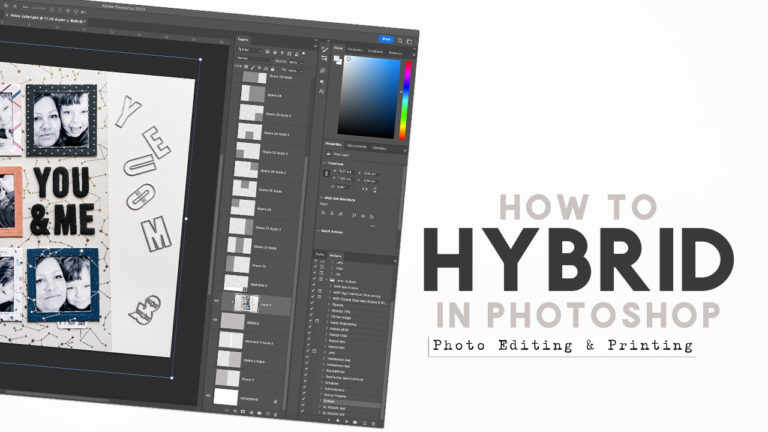Add a layer mask from Layers footer
Viewport: 768px width, 432px height.
click(x=242, y=411)
